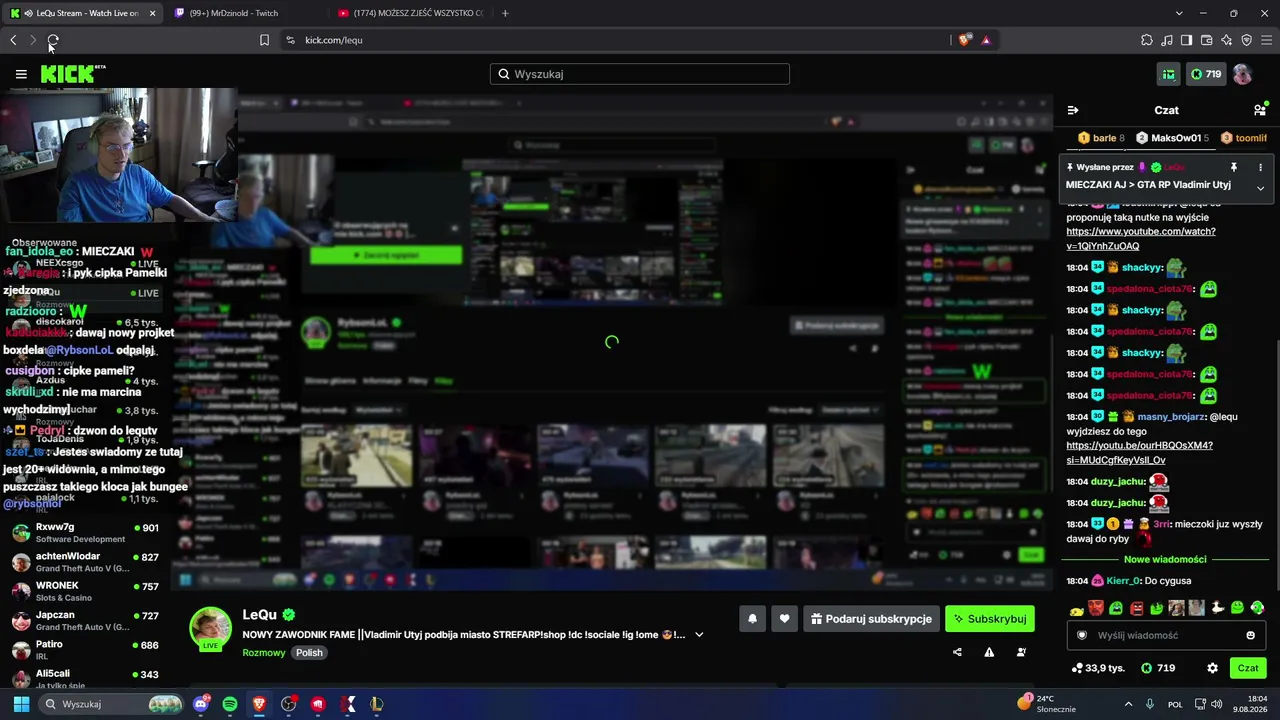Image resolution: width=1280 pixels, height=720 pixels.
Task: Open the chat users list icon
Action: (1260, 110)
